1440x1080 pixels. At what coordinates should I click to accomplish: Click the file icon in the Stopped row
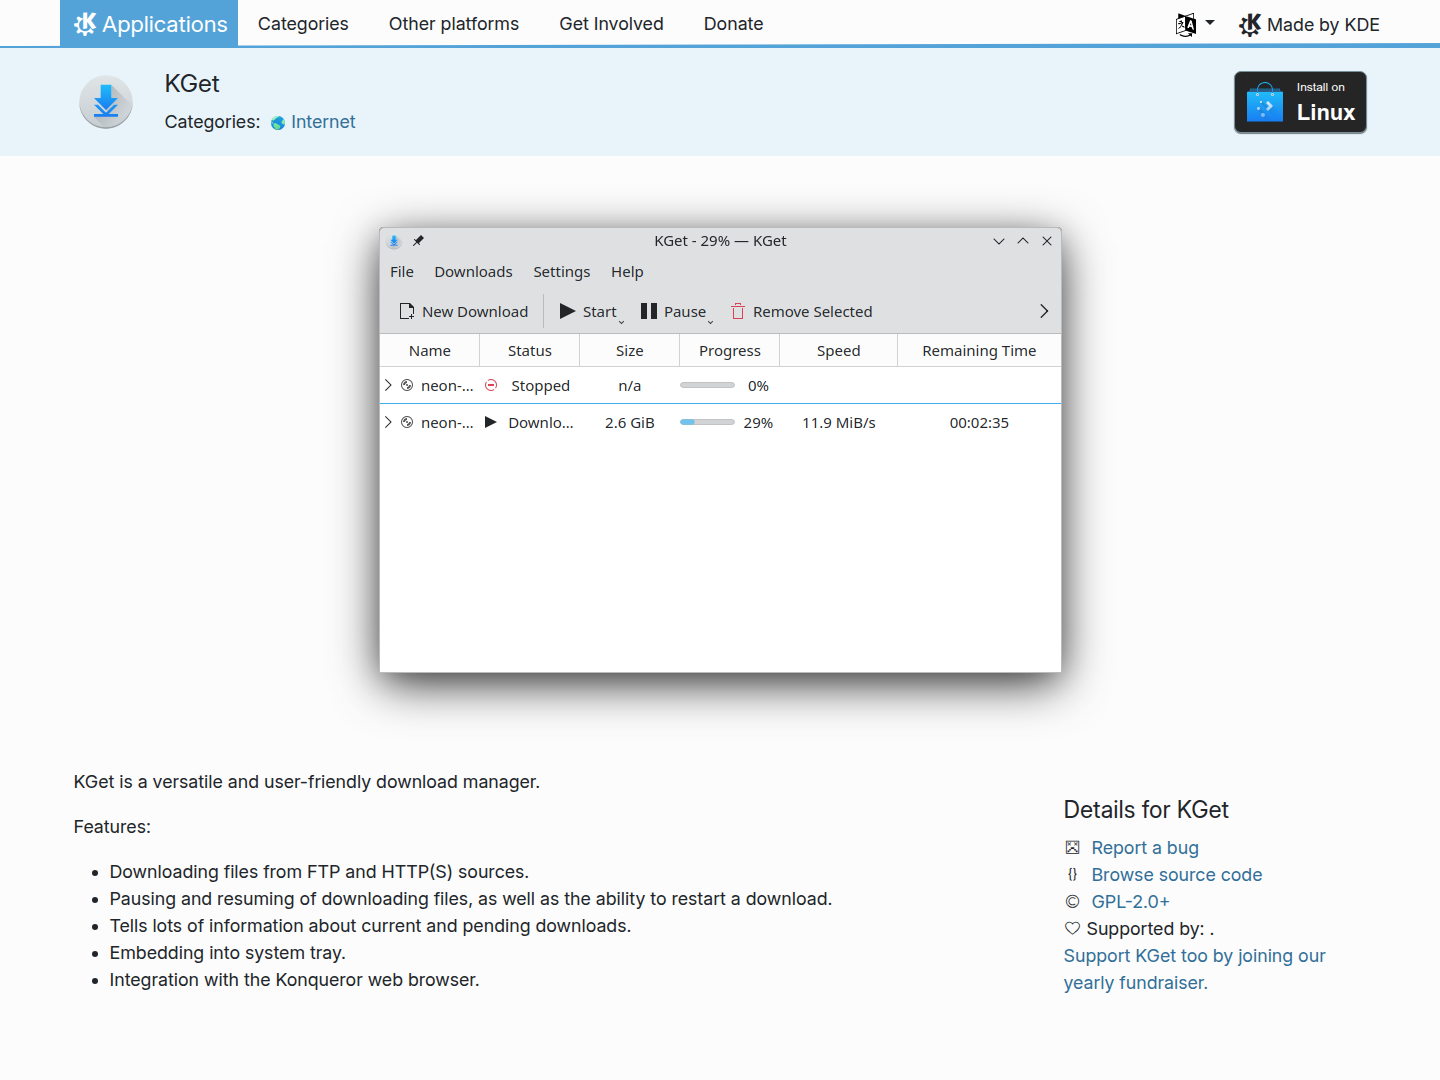407,385
